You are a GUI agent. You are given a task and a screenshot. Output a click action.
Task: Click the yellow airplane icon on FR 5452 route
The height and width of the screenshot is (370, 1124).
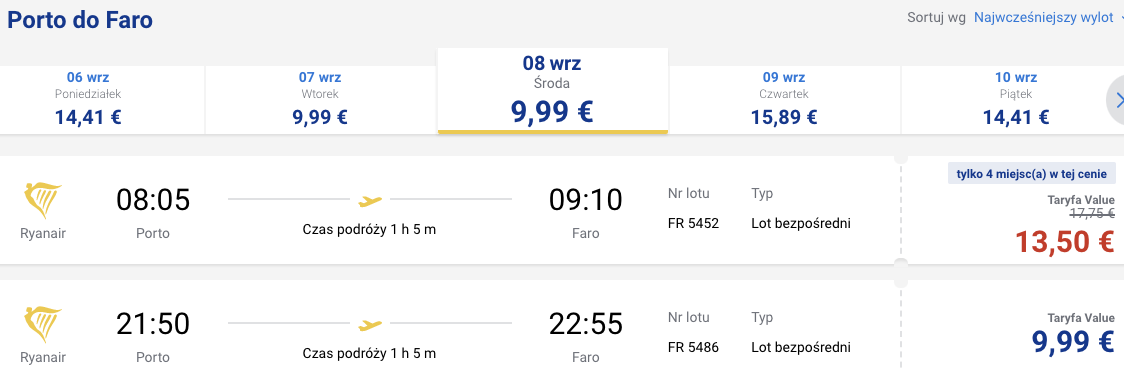370,200
